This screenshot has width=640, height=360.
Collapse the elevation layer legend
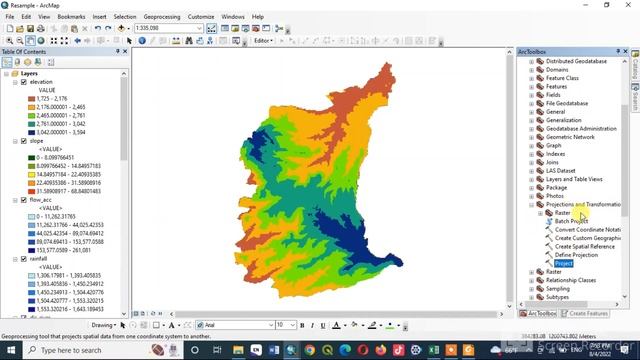pos(15,82)
